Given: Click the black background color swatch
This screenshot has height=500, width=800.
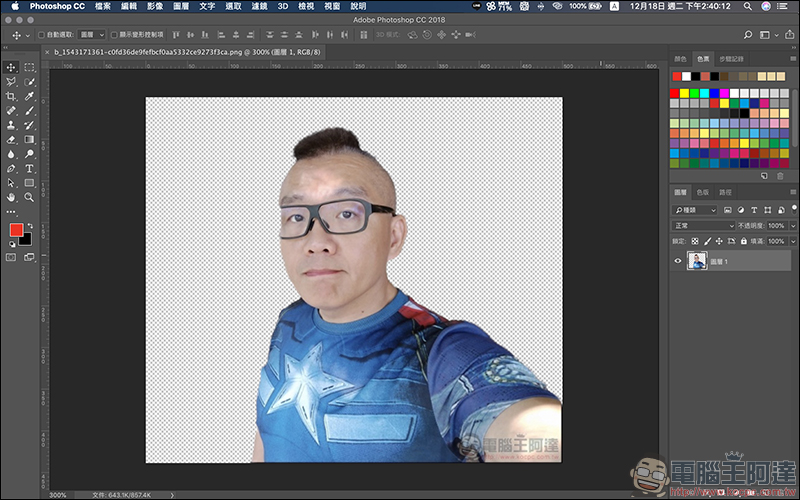Looking at the screenshot, I should [27, 240].
